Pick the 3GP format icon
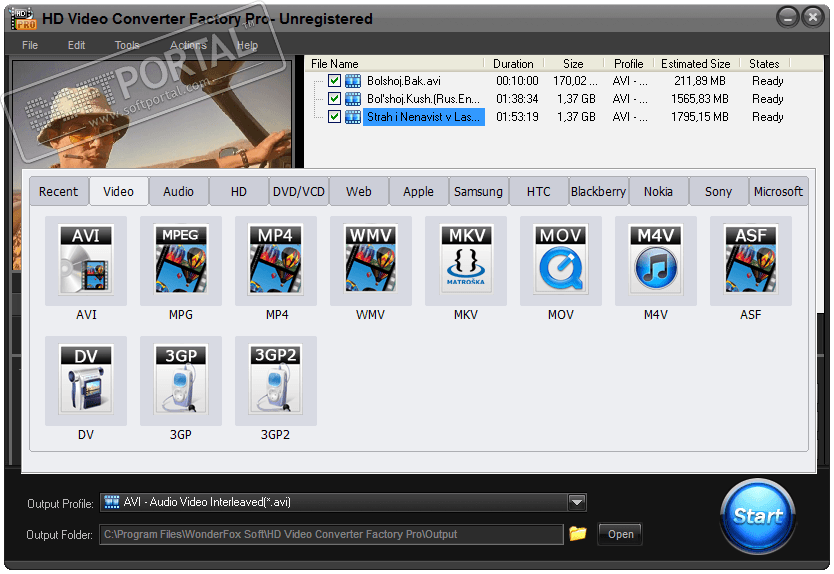834x574 pixels. pyautogui.click(x=181, y=380)
